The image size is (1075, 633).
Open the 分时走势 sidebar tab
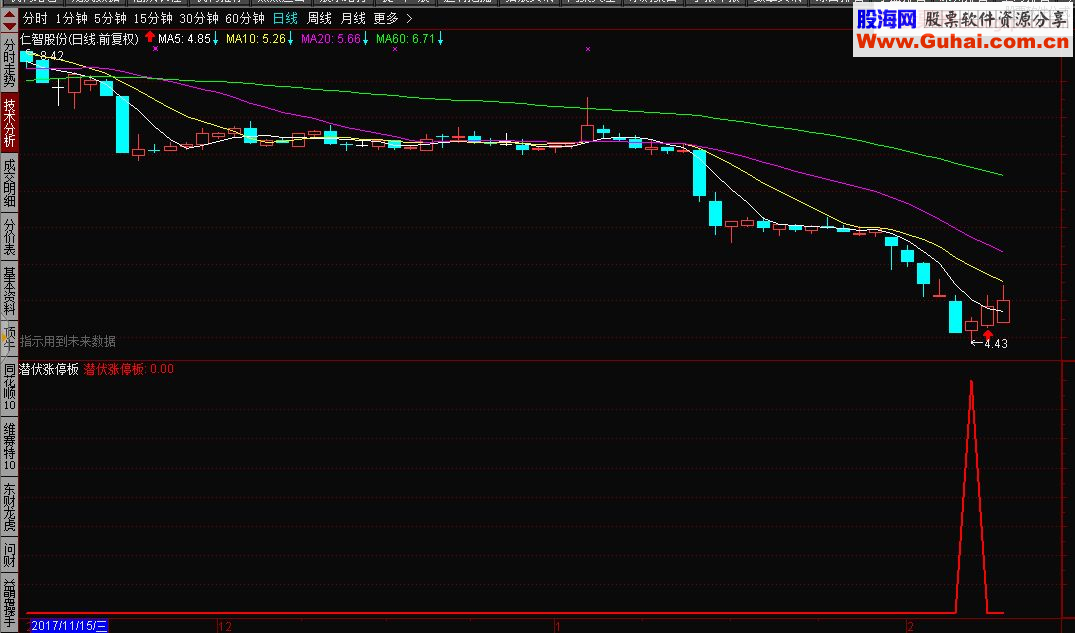tap(9, 62)
